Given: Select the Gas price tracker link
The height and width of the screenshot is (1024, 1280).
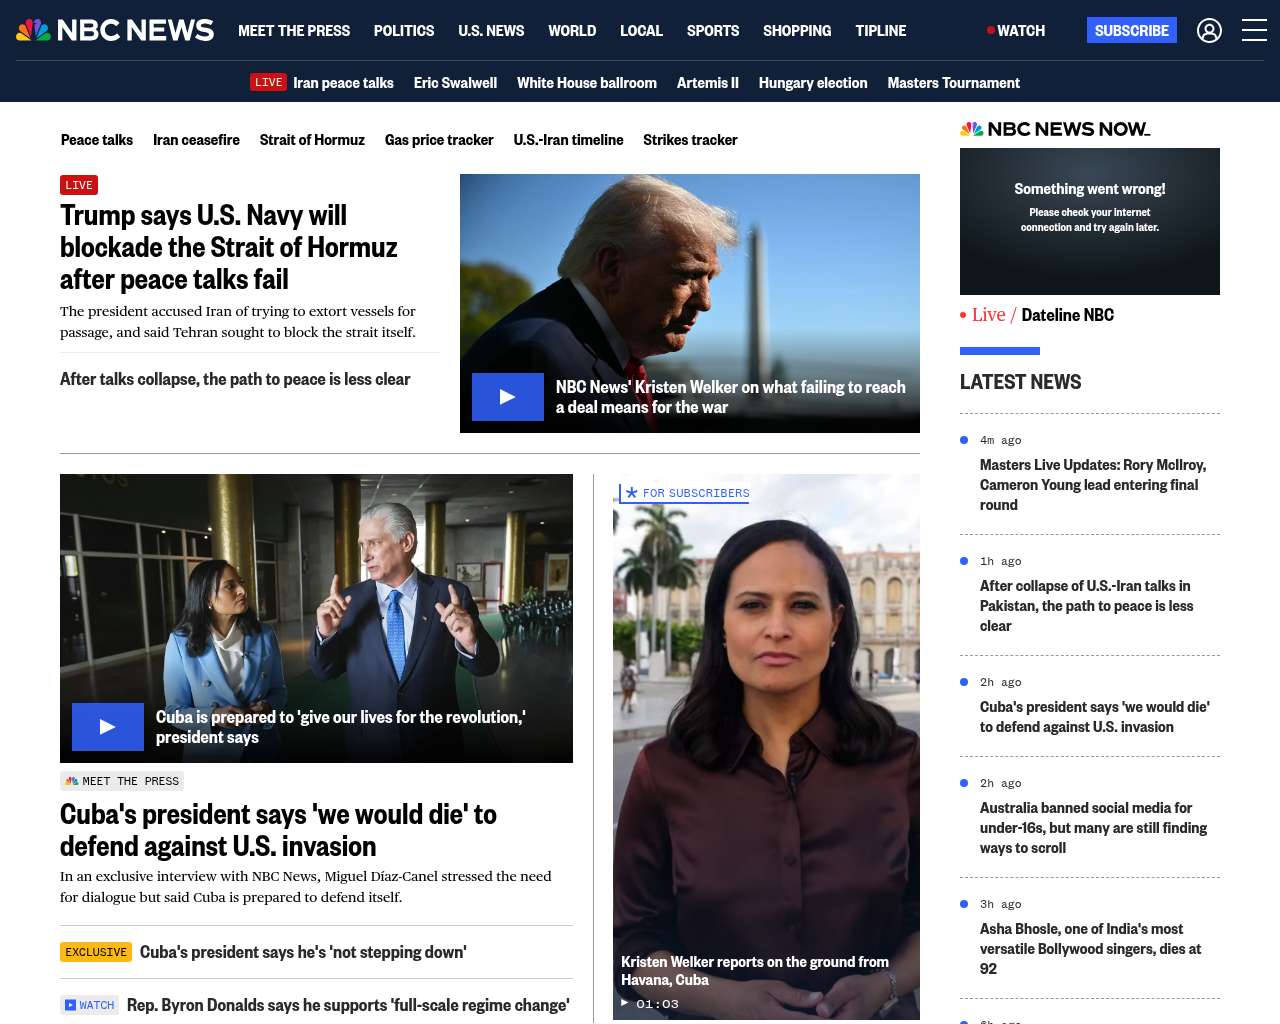Looking at the screenshot, I should tap(439, 140).
